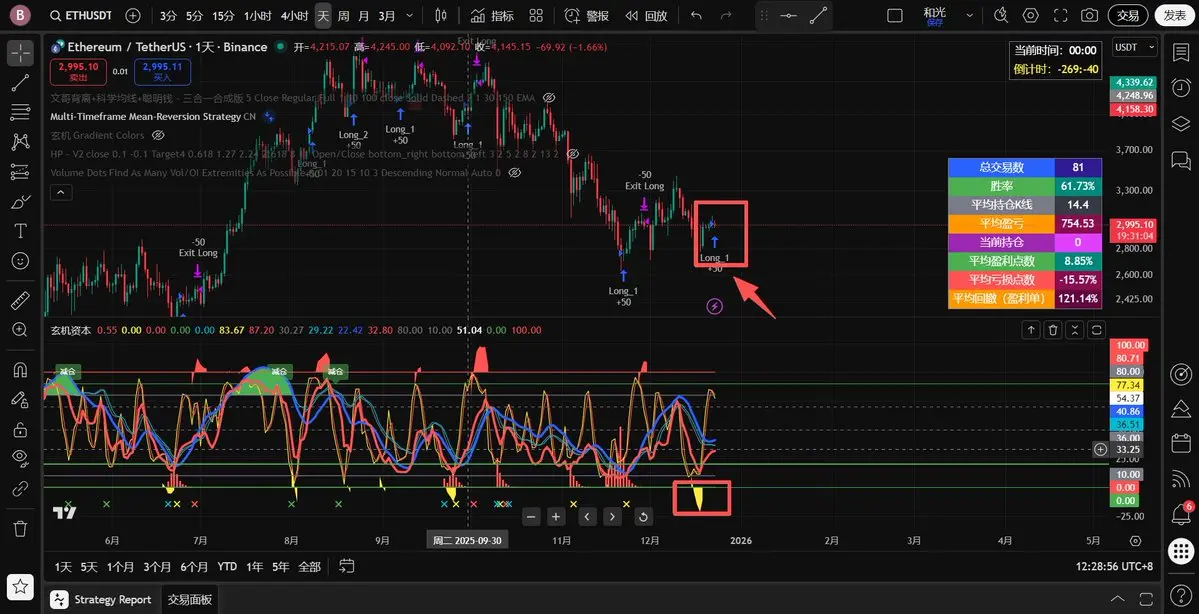Screen dimensions: 1199x614
Task: Undo the last action
Action: click(x=696, y=15)
